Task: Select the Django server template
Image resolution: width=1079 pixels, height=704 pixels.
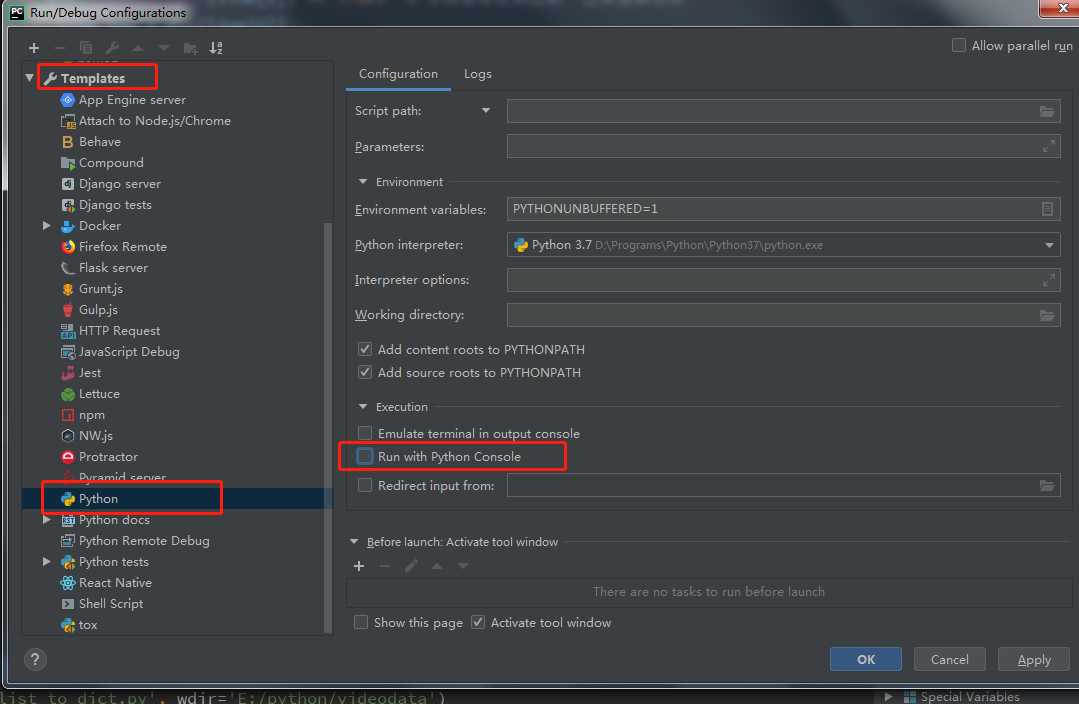Action: pyautogui.click(x=111, y=184)
